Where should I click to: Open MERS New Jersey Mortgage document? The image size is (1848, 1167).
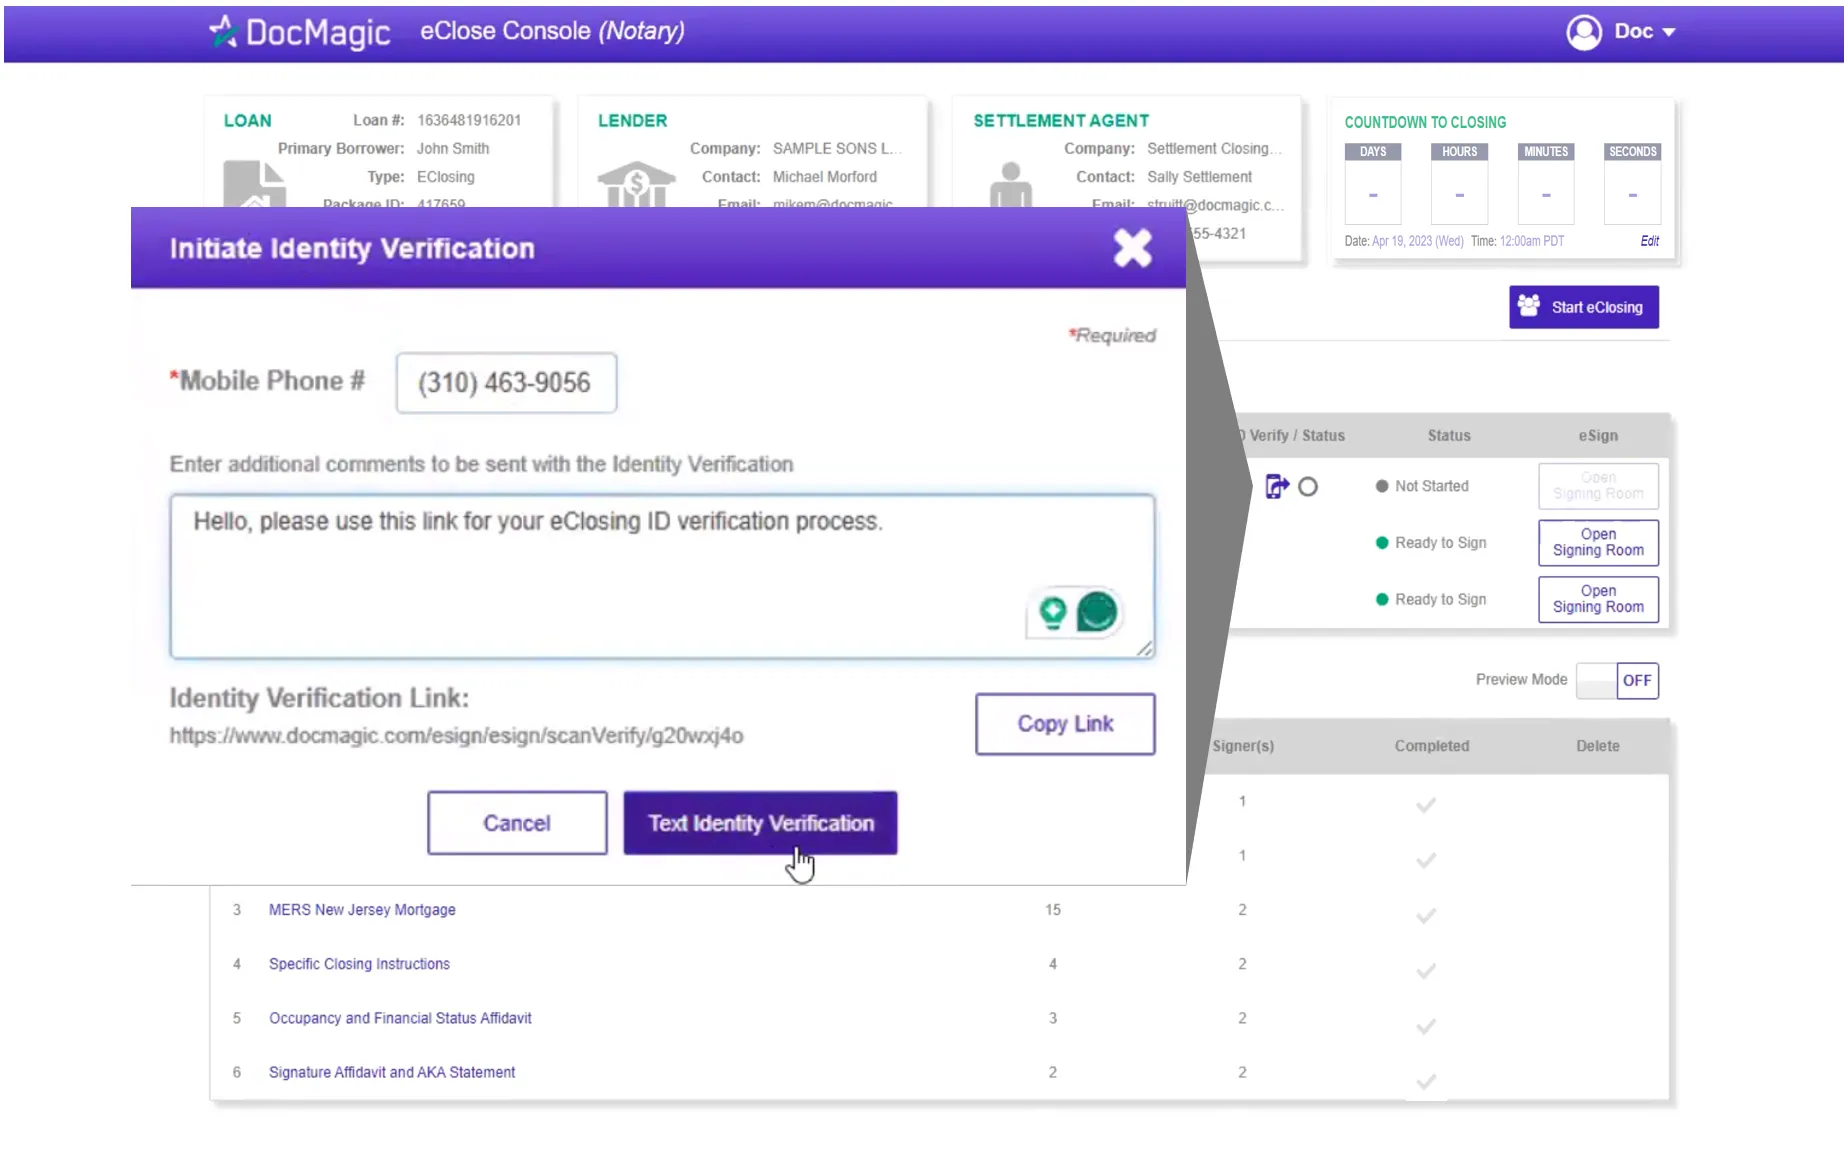coord(362,910)
